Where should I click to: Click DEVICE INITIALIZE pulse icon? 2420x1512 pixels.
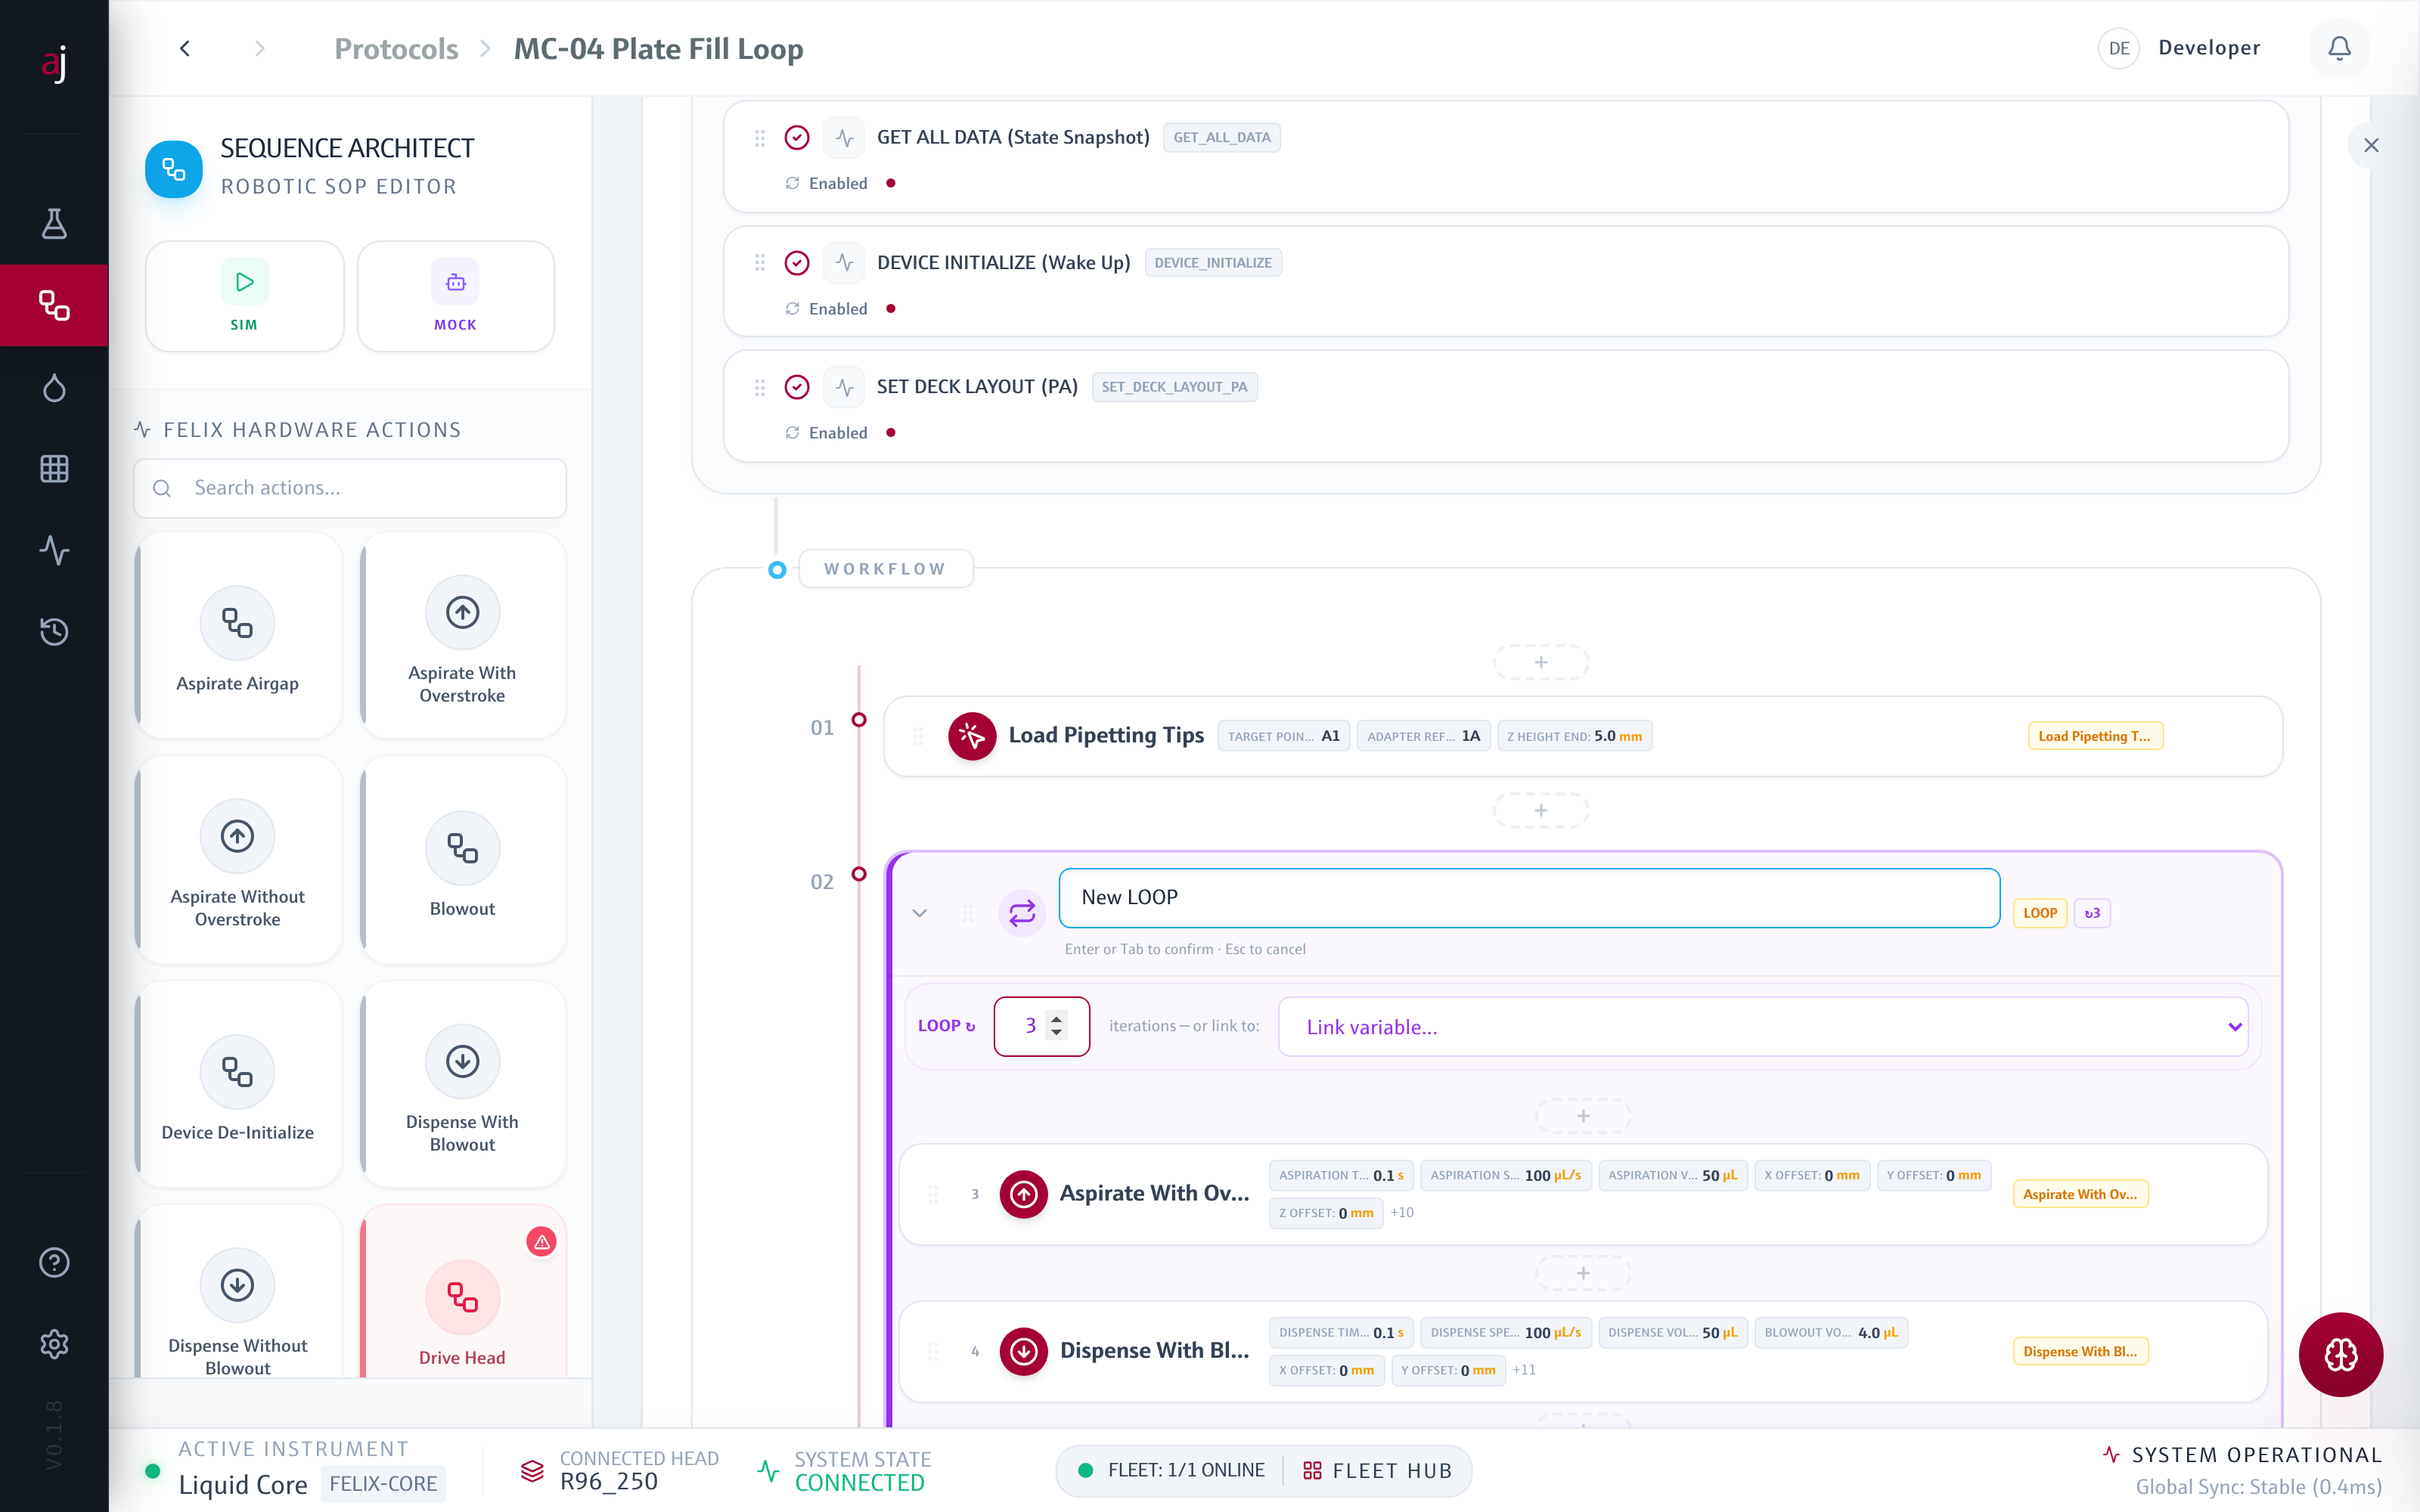click(844, 263)
